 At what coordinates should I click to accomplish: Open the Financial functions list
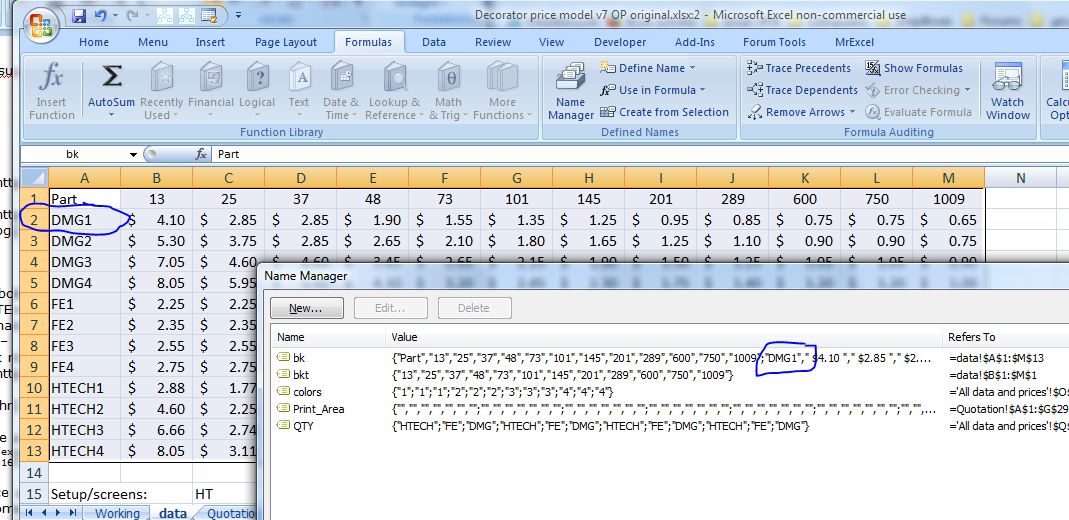coord(211,91)
